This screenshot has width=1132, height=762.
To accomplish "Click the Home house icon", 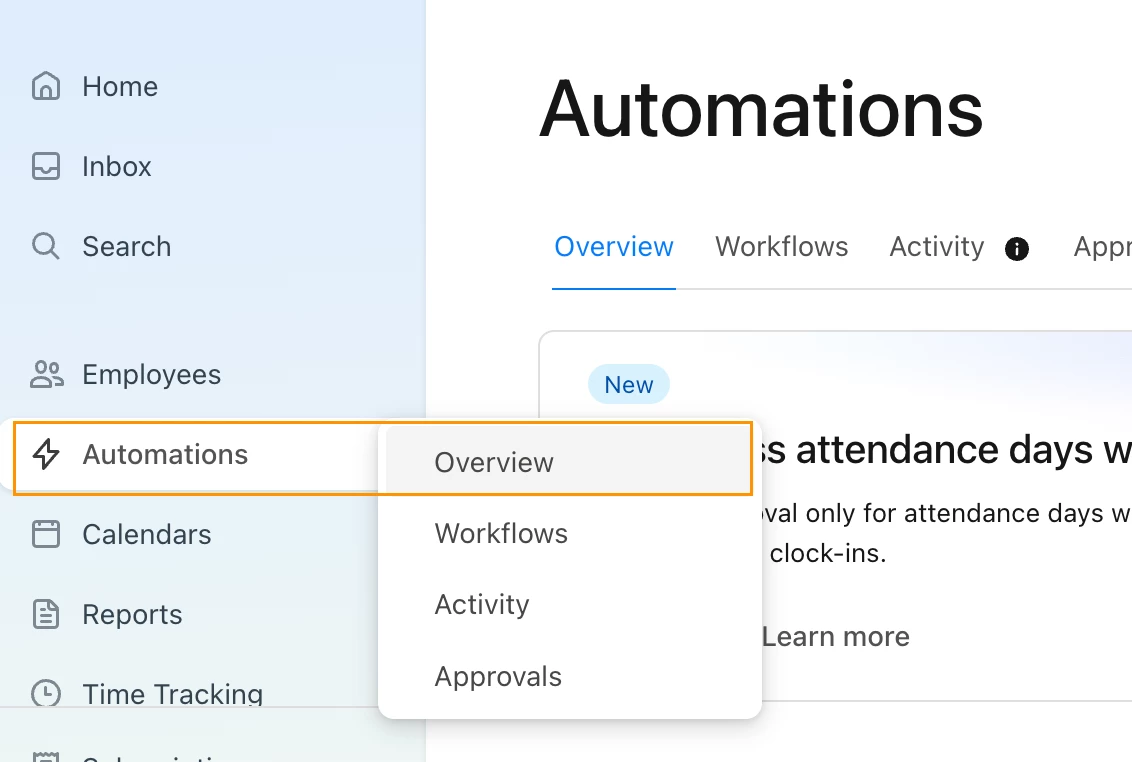I will 45,86.
